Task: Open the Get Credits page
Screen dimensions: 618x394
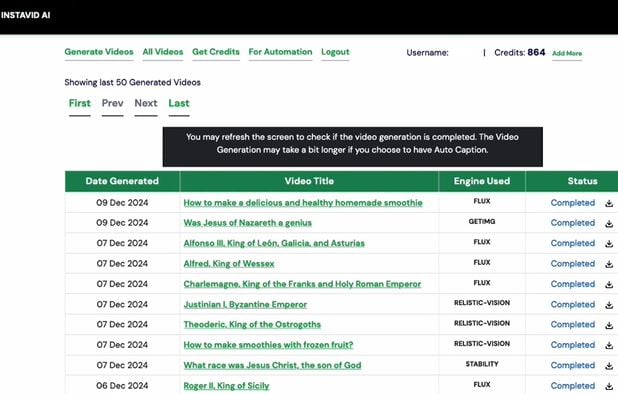Action: 216,52
